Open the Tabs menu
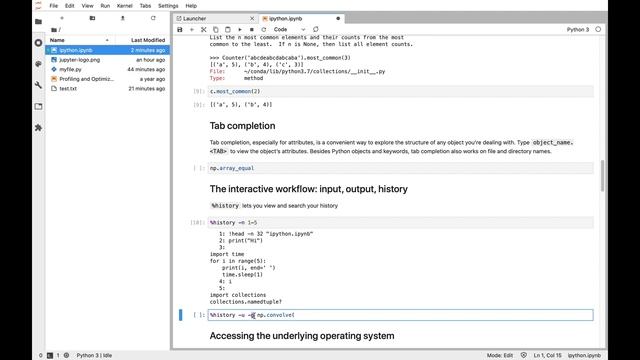 coord(145,6)
